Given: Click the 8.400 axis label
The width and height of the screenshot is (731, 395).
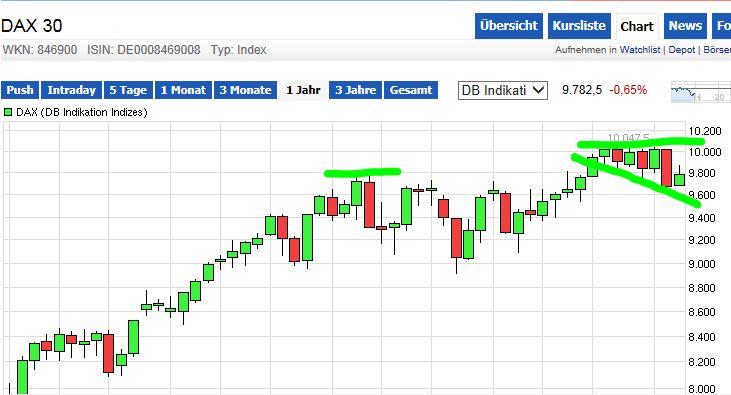Looking at the screenshot, I should (x=702, y=337).
